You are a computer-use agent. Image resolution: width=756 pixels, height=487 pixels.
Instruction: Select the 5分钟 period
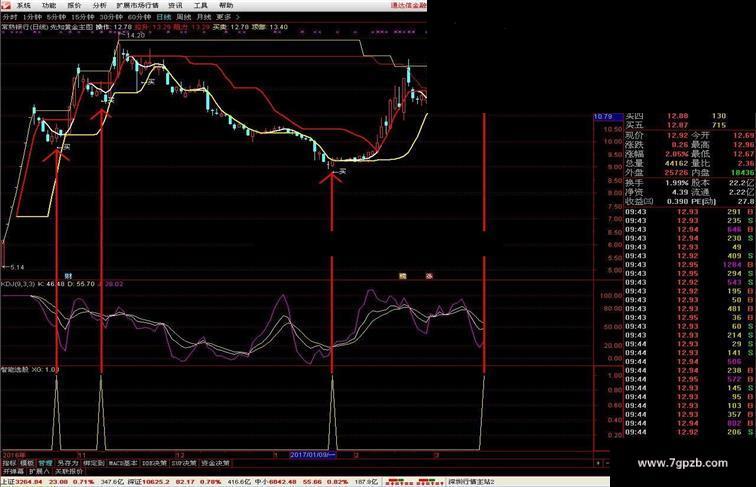[56, 17]
